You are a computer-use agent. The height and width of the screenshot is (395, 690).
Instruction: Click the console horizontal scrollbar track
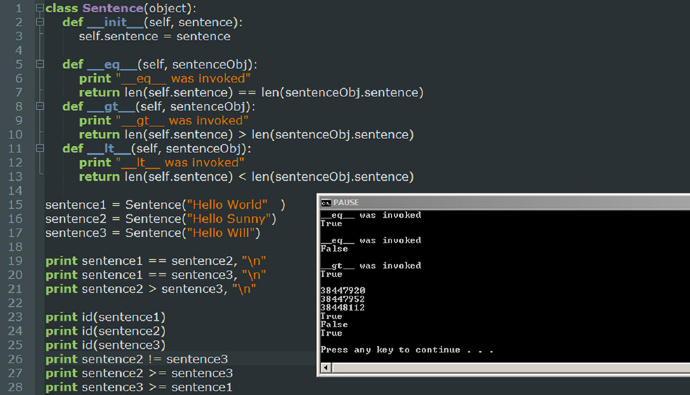click(x=510, y=368)
